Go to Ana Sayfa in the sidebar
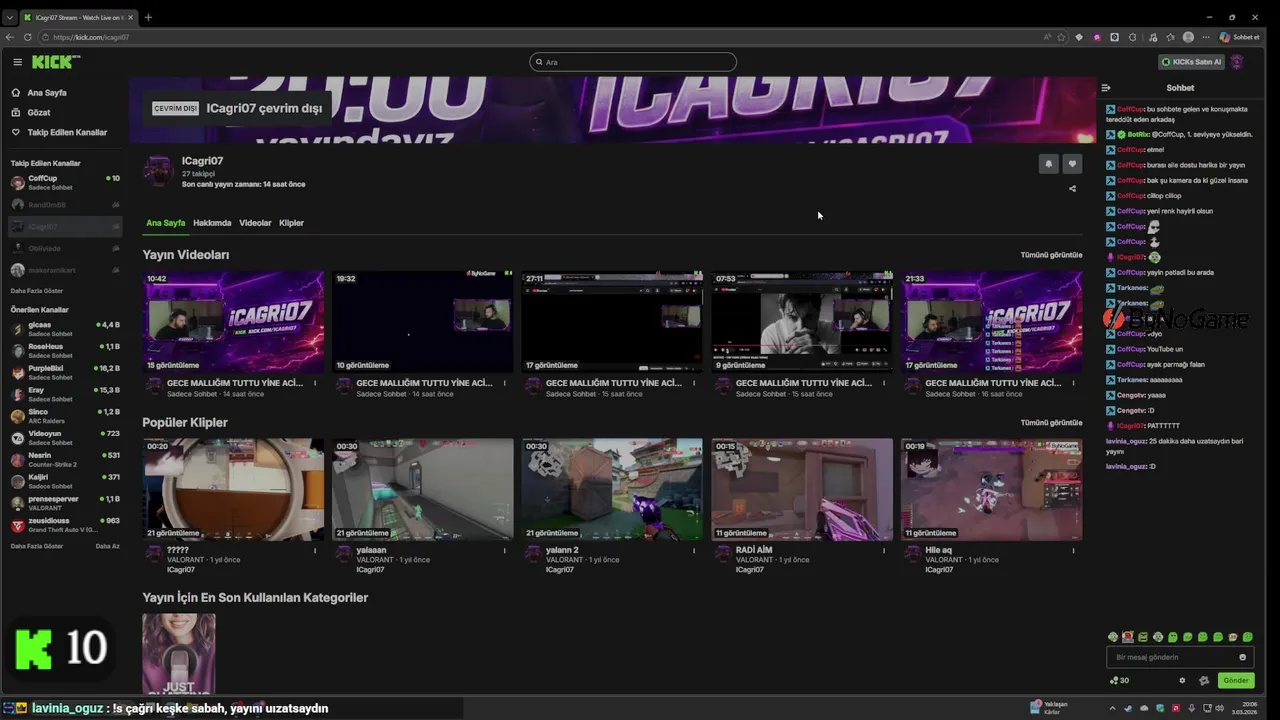The height and width of the screenshot is (720, 1280). click(x=39, y=93)
